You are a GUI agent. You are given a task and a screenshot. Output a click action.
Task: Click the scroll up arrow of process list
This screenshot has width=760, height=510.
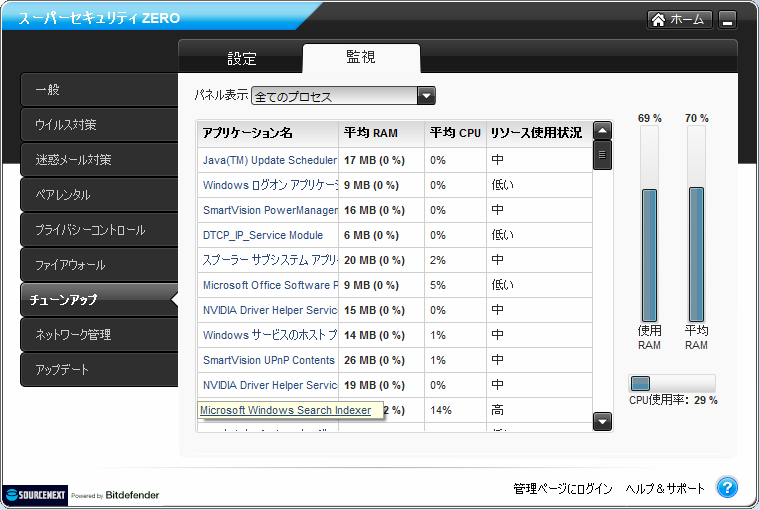602,130
